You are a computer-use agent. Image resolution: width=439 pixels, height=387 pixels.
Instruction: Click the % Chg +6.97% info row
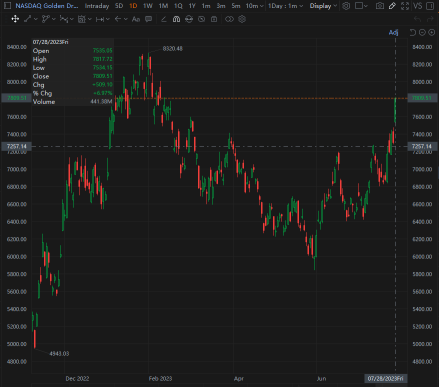pos(73,93)
